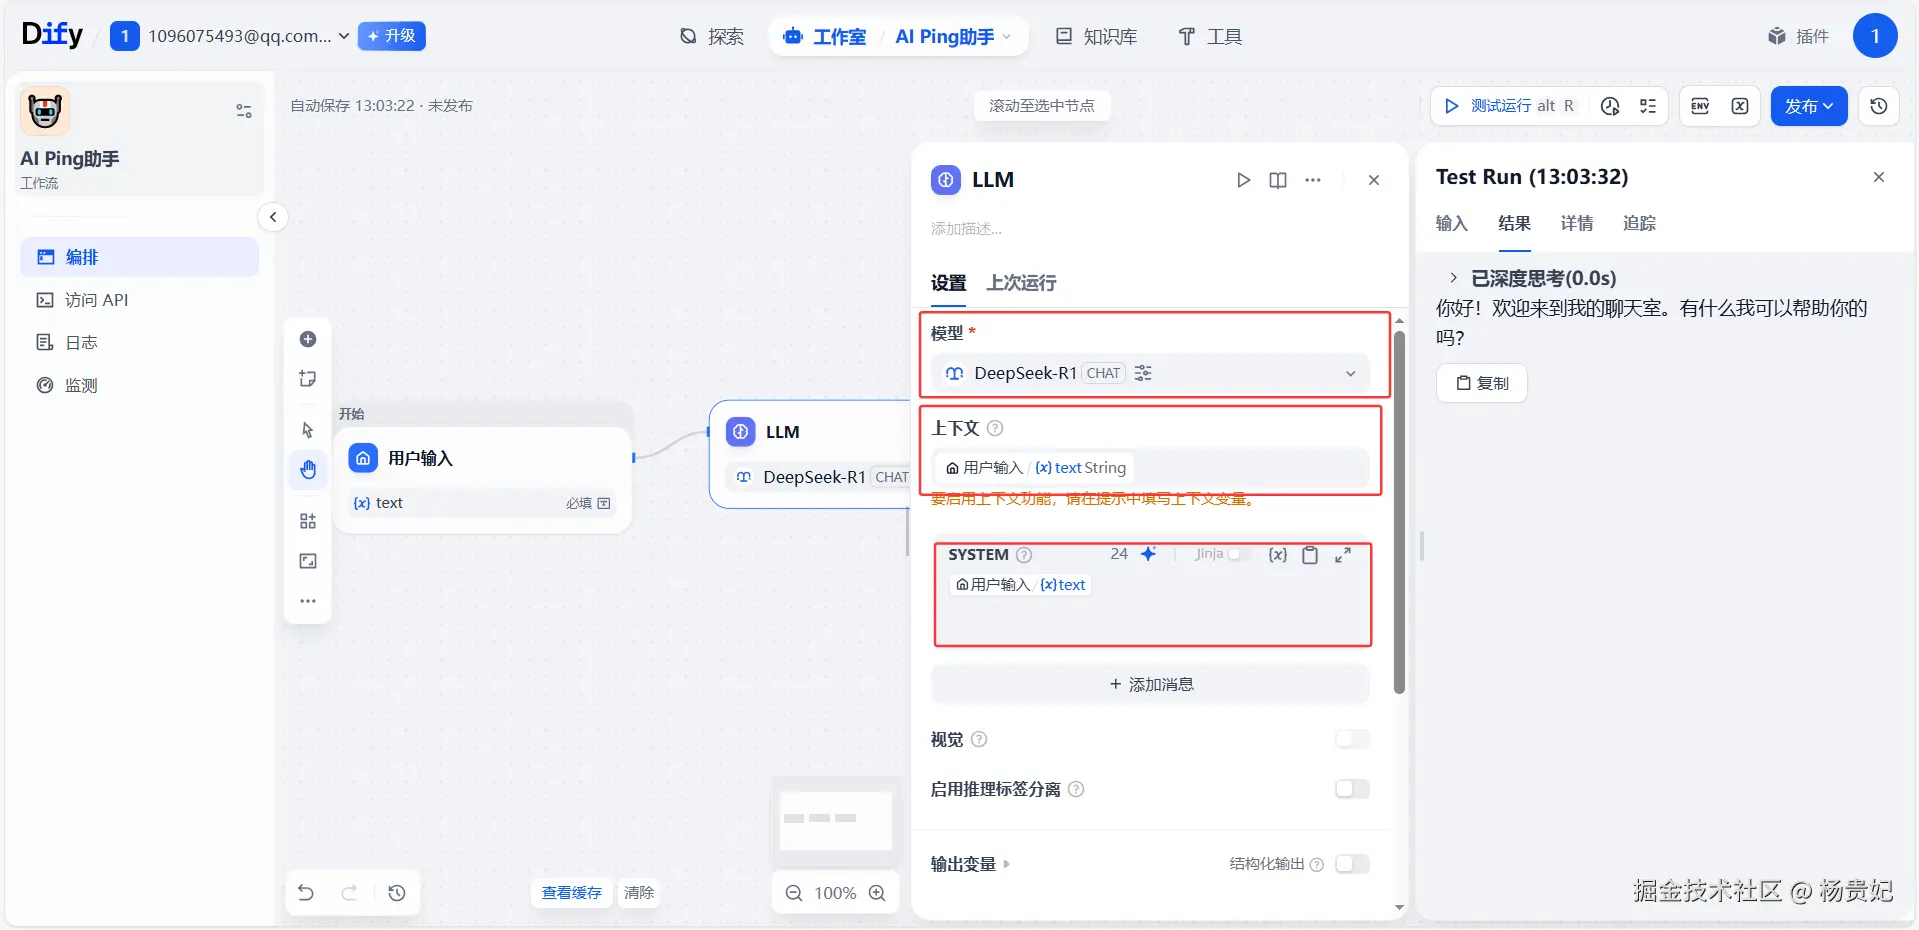Expand 已深度思考 reasoning section

click(1531, 278)
